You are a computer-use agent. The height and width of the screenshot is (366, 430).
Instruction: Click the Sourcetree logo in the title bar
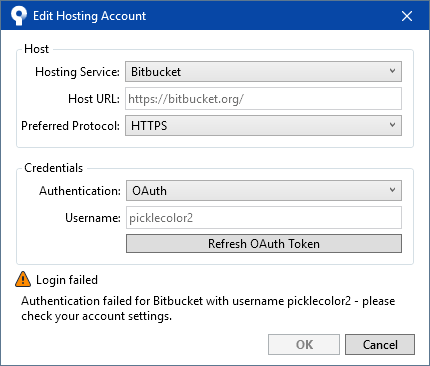coord(18,15)
